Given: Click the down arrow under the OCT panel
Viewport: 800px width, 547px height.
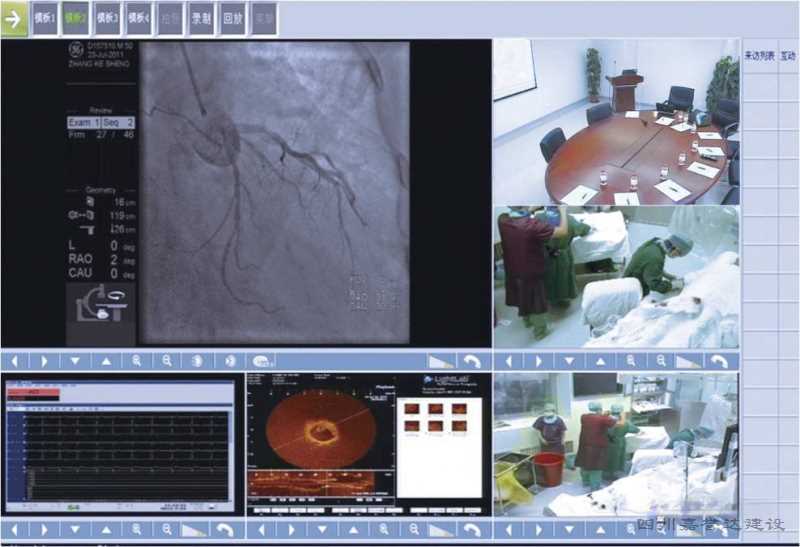Looking at the screenshot, I should tap(322, 529).
